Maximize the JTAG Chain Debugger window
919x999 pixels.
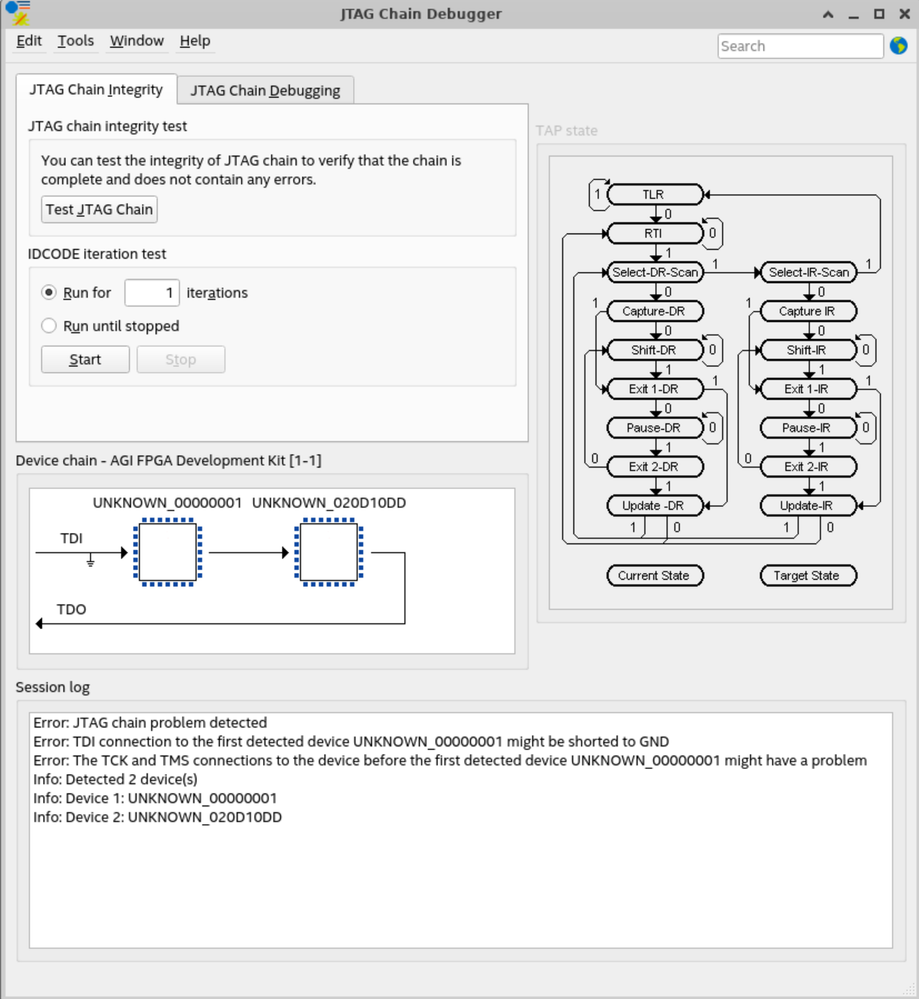[x=879, y=14]
